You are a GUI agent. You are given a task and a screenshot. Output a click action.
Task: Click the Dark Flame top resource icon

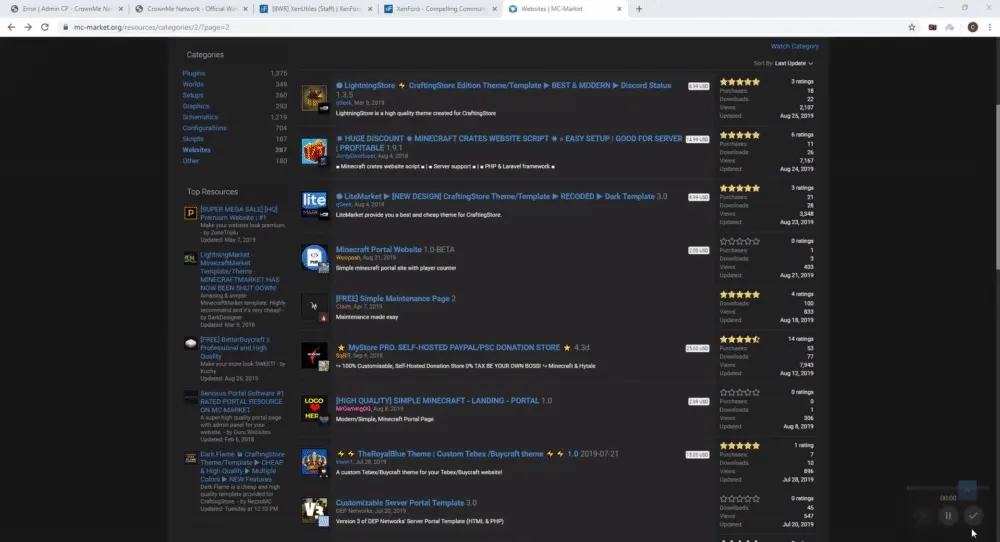[x=190, y=458]
